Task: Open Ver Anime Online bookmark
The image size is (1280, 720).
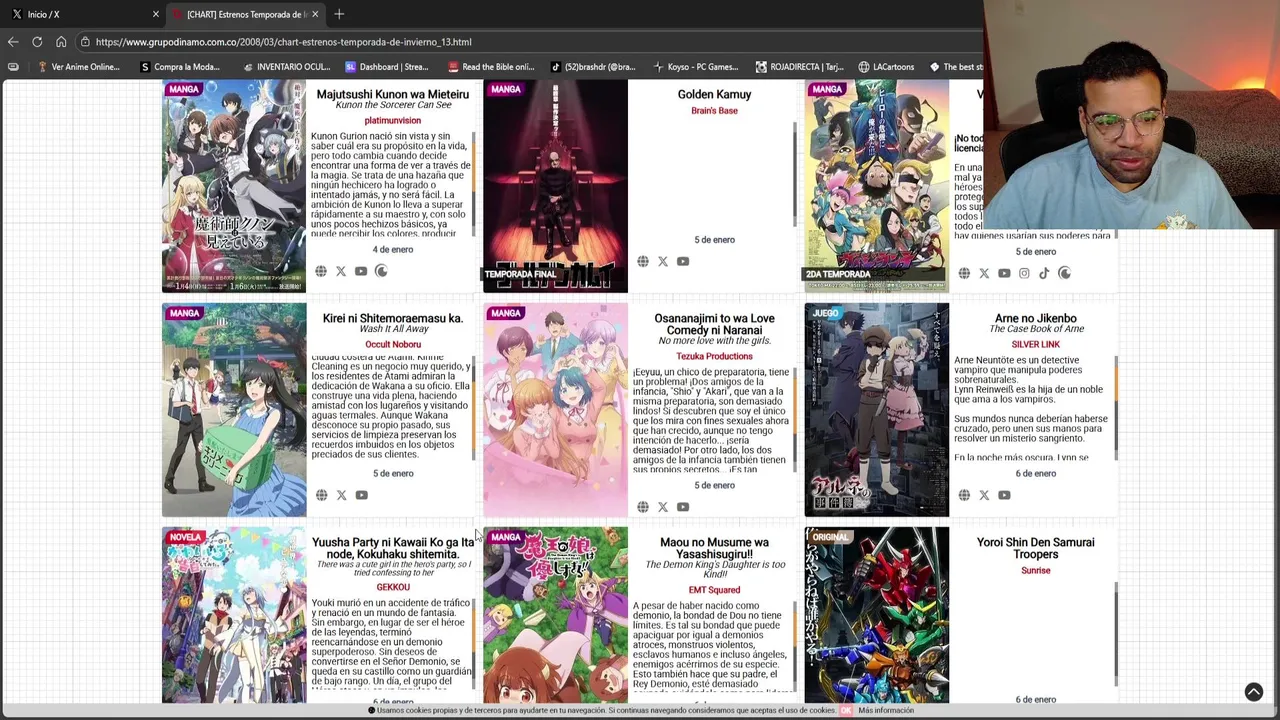Action: click(x=78, y=67)
